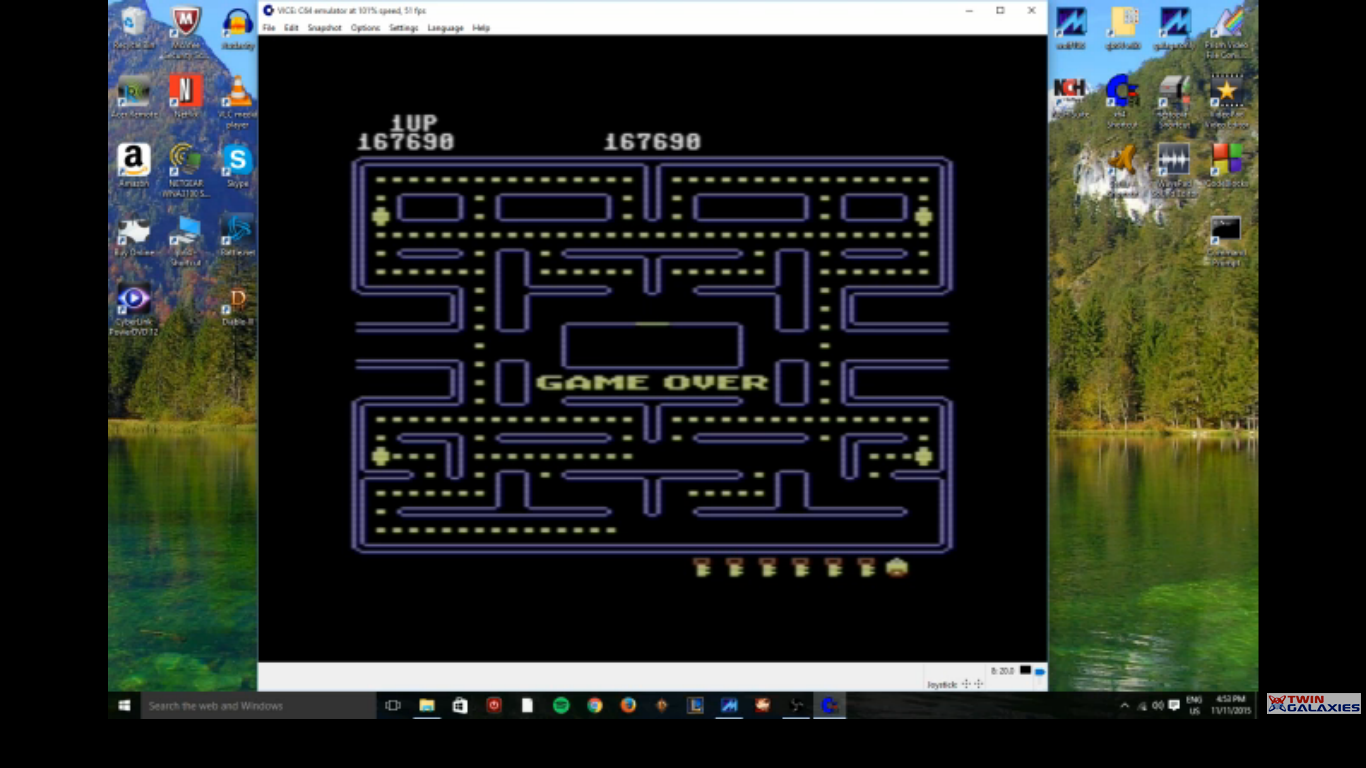Open the Acer Remote desktop shortcut

(134, 96)
